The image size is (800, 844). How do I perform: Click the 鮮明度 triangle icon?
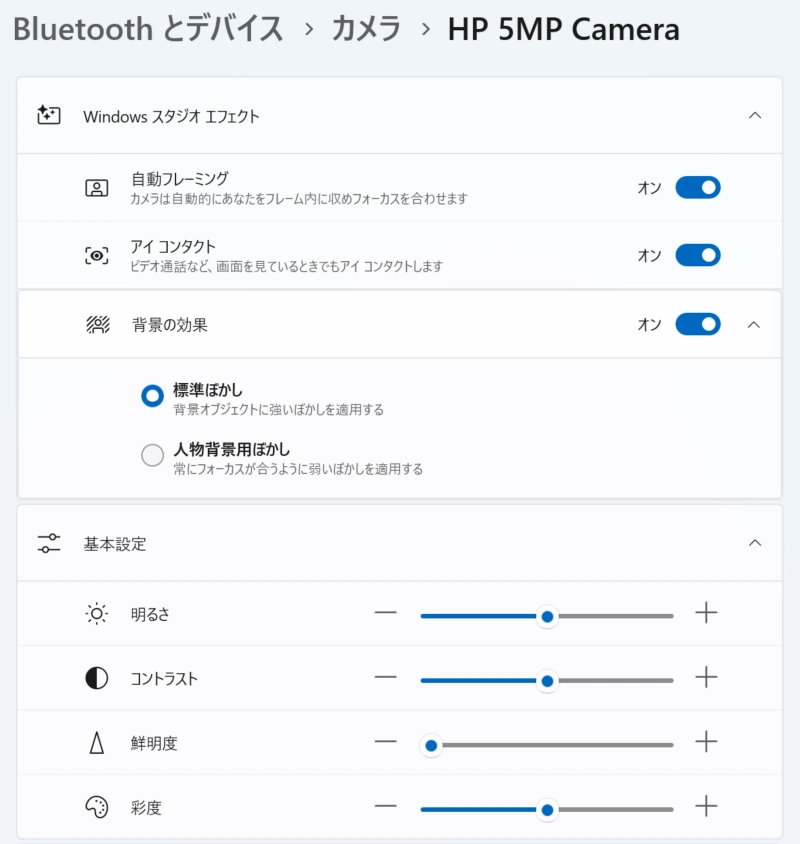(97, 743)
